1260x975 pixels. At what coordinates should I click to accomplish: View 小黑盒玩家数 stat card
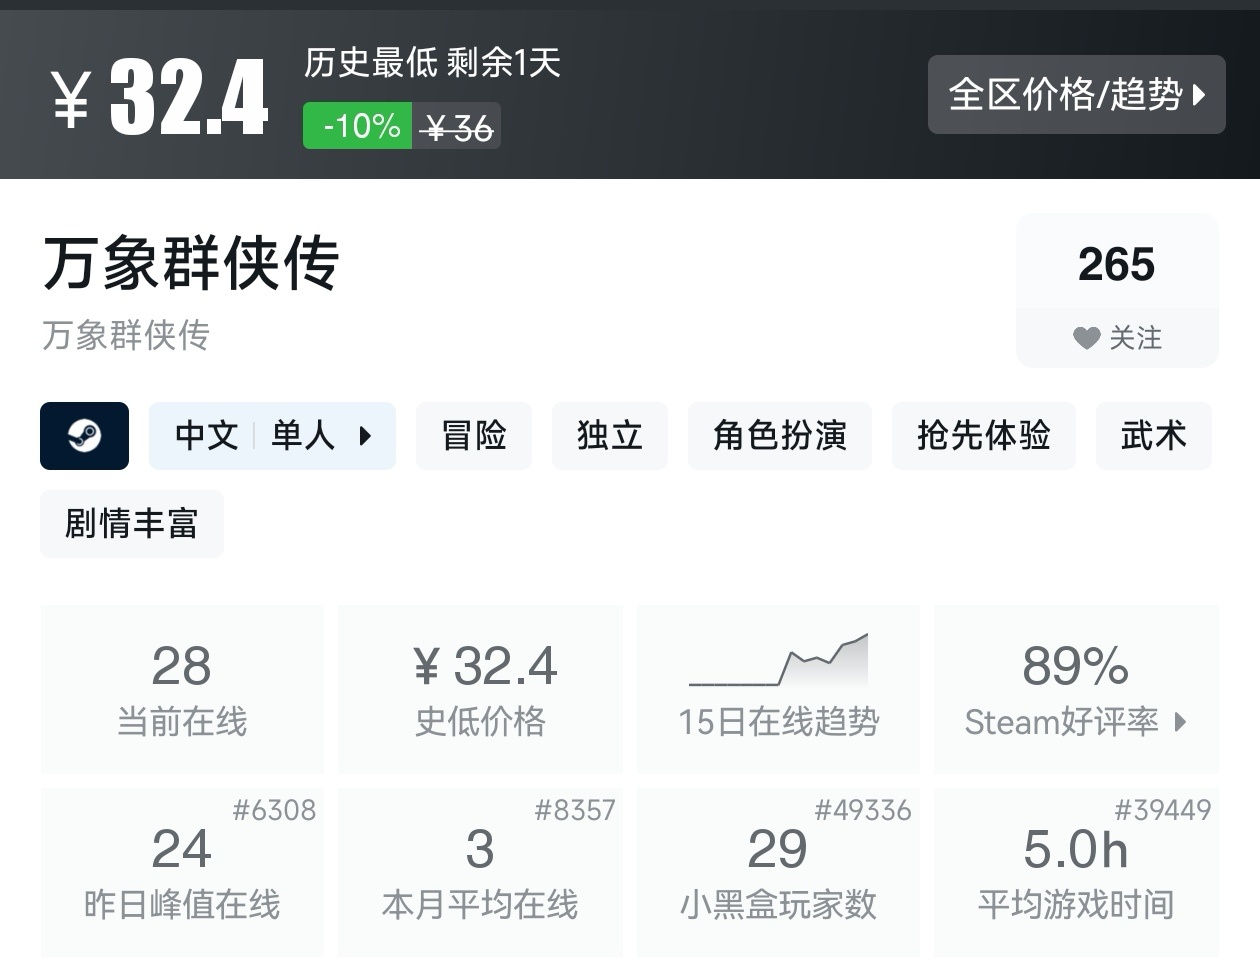click(x=778, y=872)
